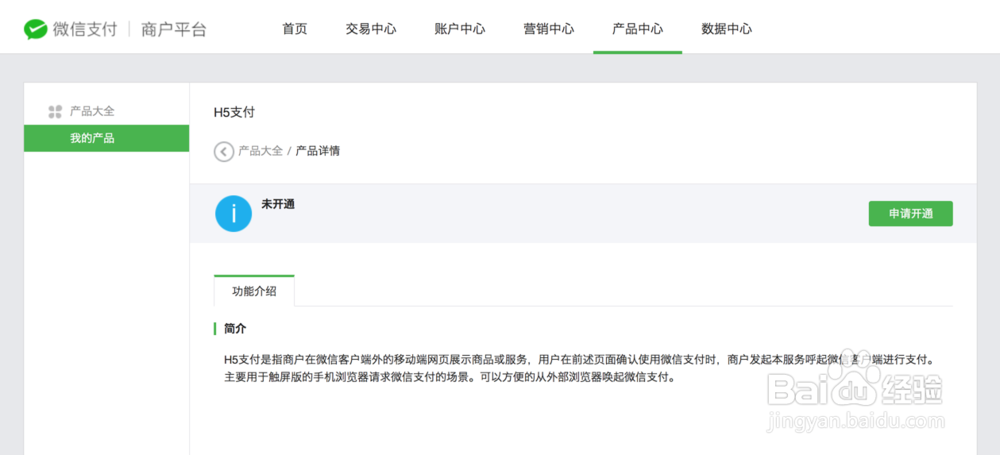
Task: Select the 产品中心 navigation tab
Action: (638, 29)
